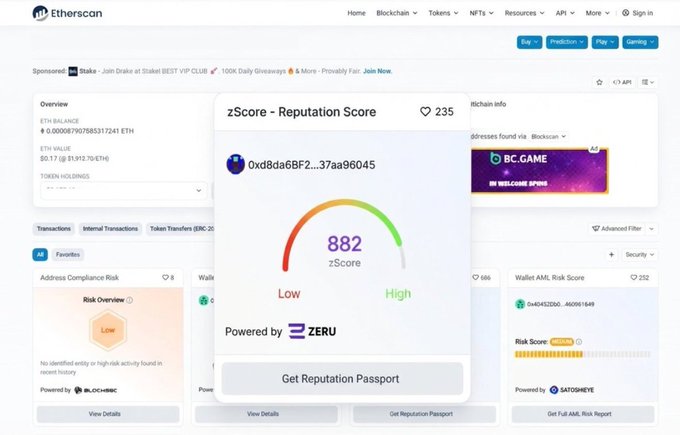Viewport: 680px width, 435px height.
Task: Click the SatoshiEye logo
Action: point(572,390)
